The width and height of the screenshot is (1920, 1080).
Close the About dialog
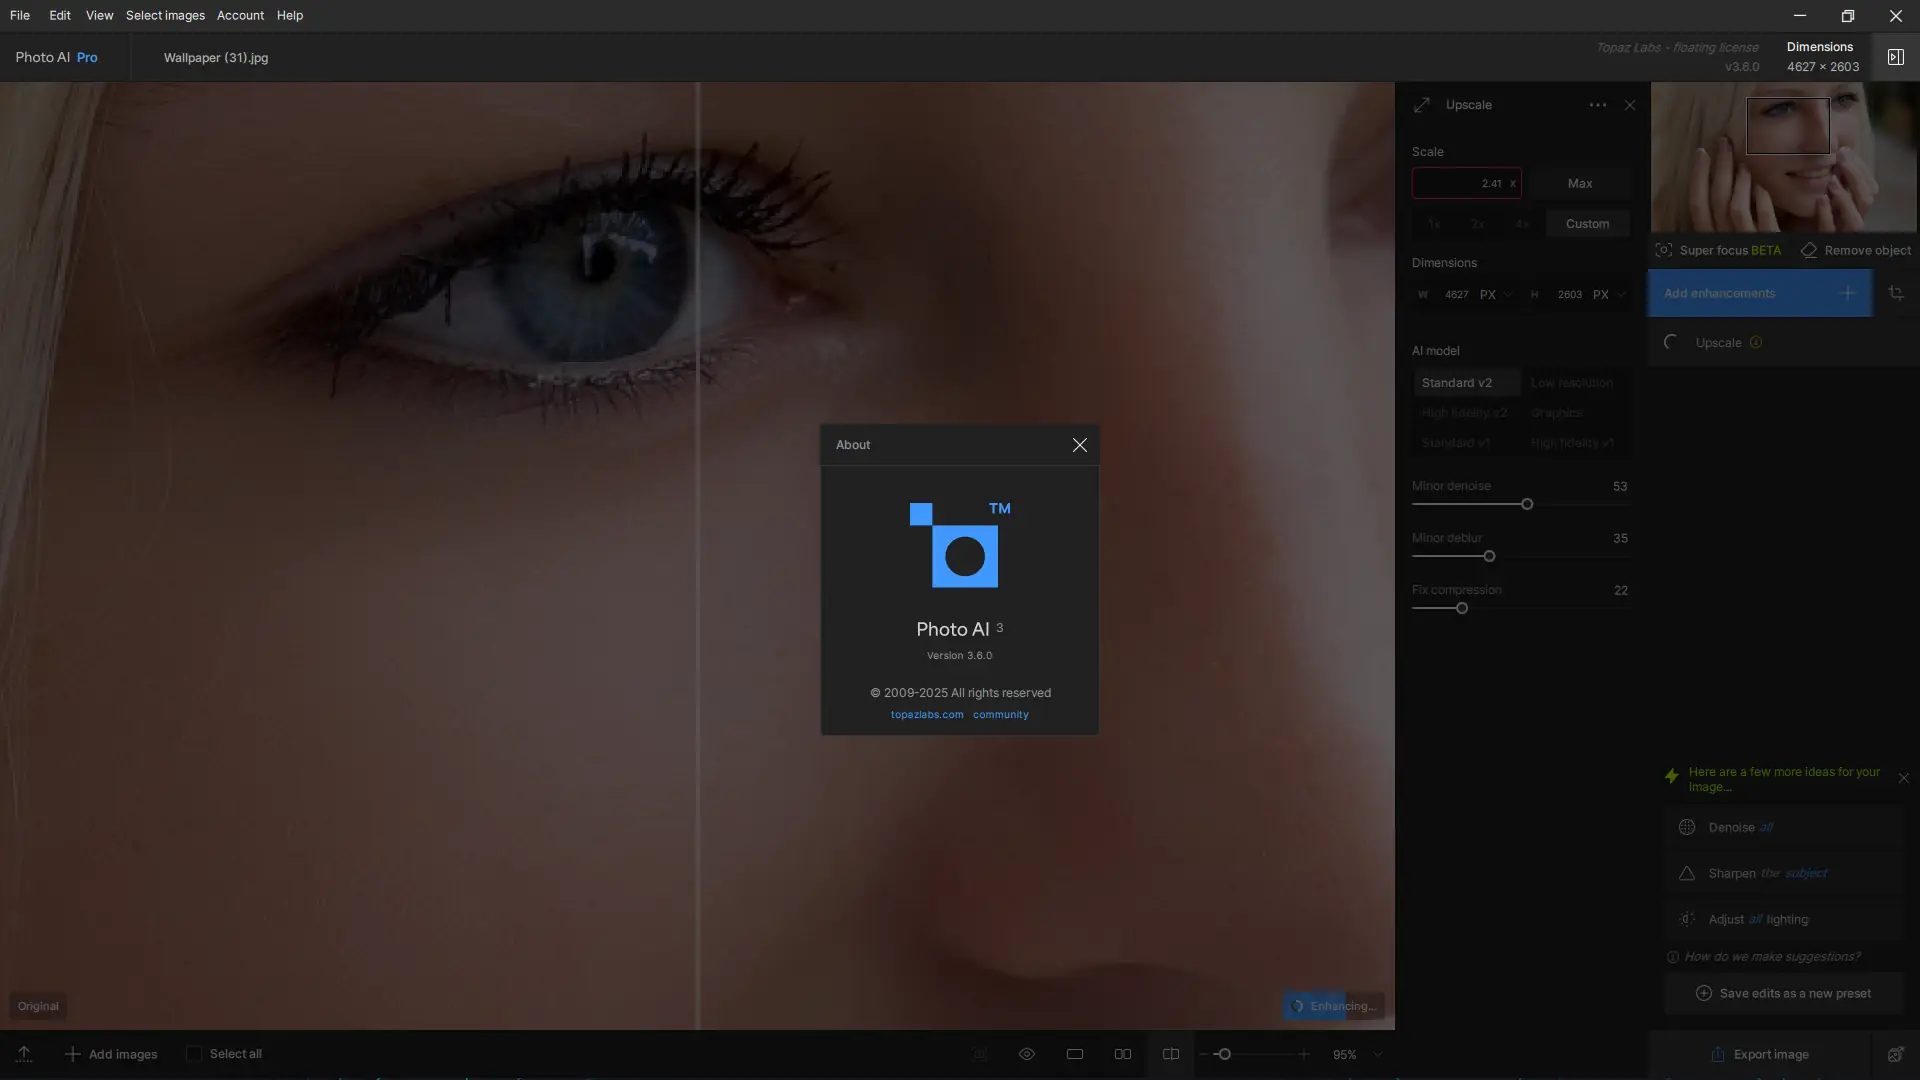(1079, 445)
